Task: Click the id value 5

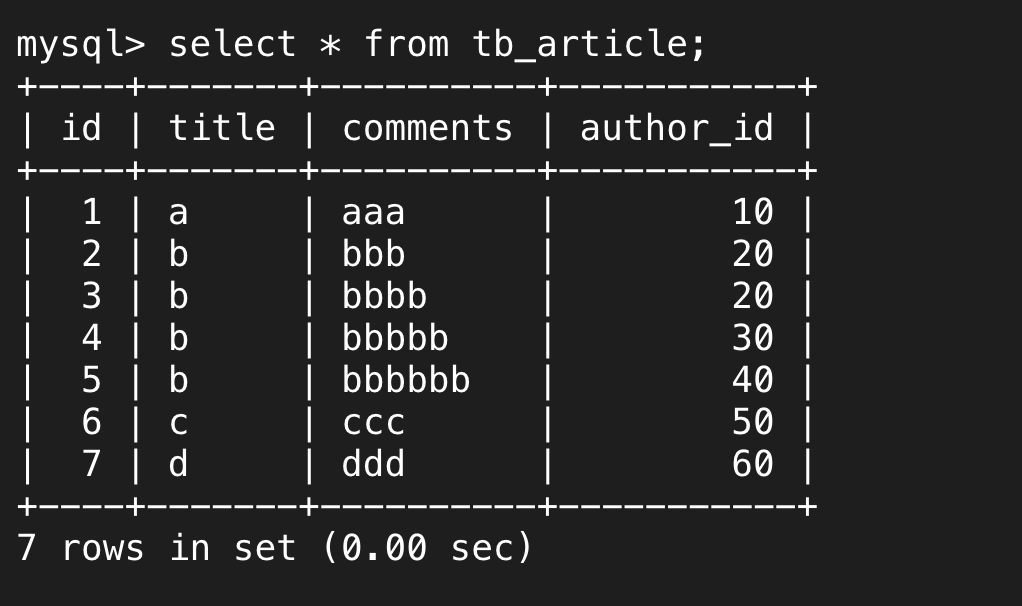Action: point(91,380)
